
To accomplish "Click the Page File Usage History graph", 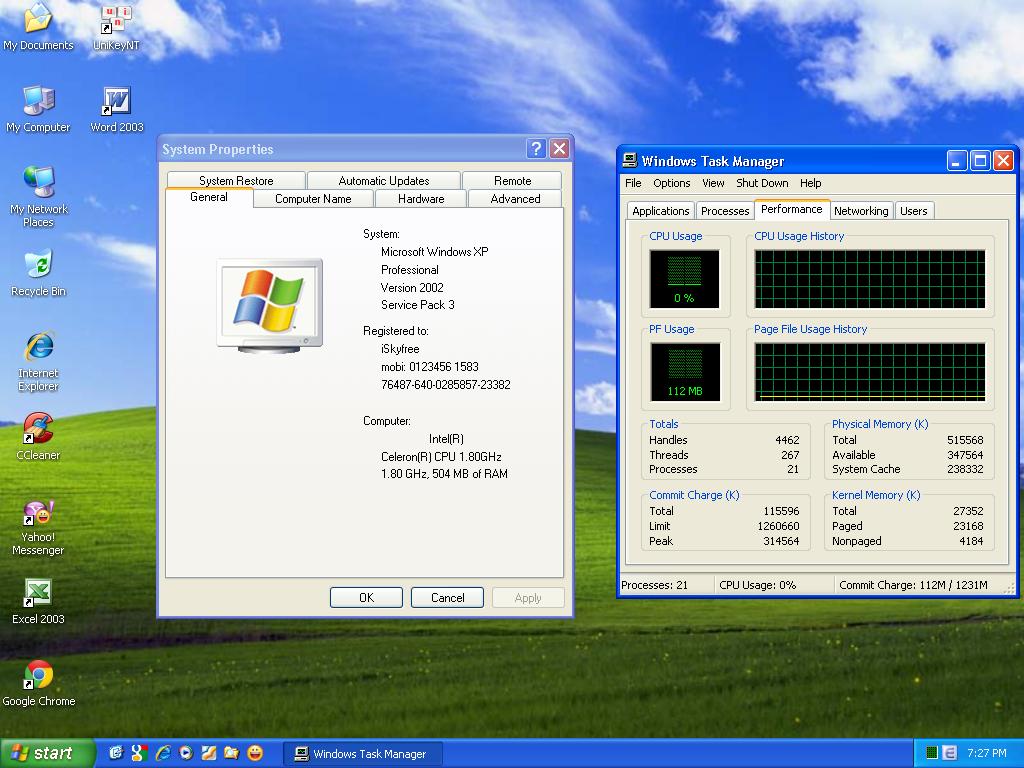I will (870, 372).
